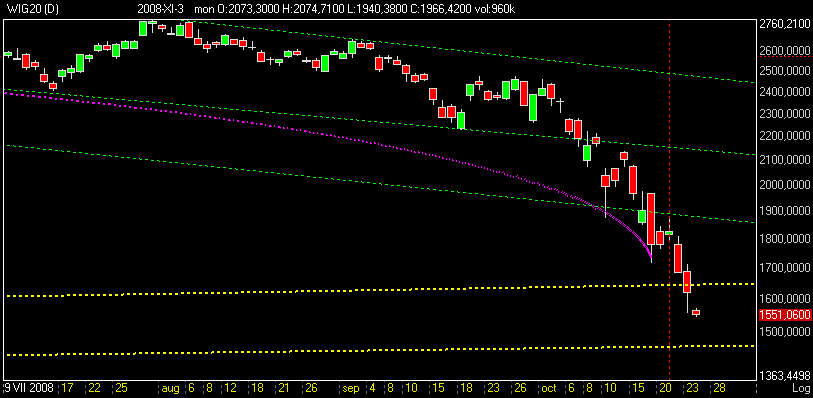Screen dimensions: 813x398
Task: Click the end of the magenta curve
Action: click(x=650, y=257)
